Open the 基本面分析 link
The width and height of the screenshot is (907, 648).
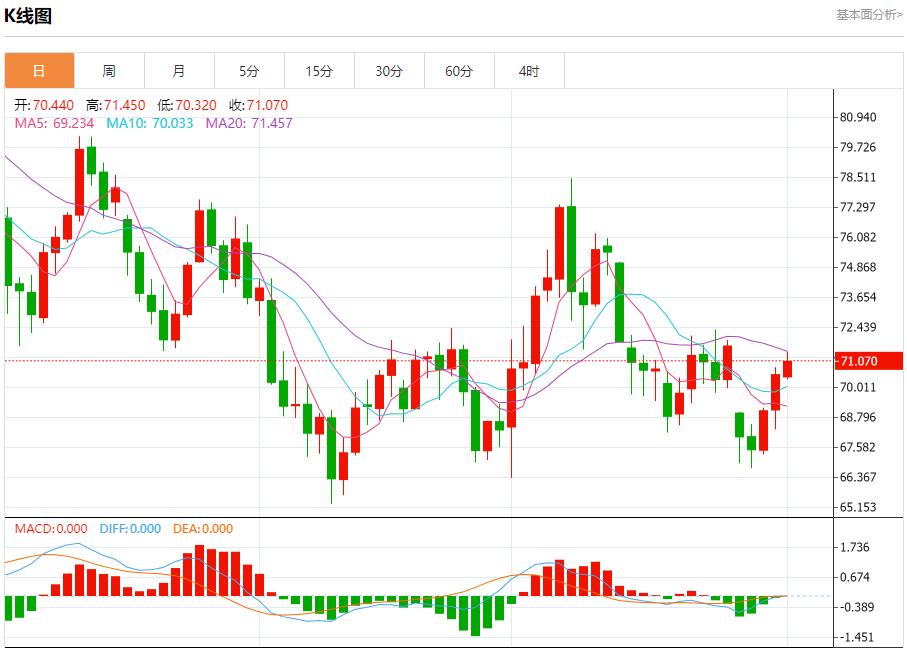pyautogui.click(x=868, y=14)
